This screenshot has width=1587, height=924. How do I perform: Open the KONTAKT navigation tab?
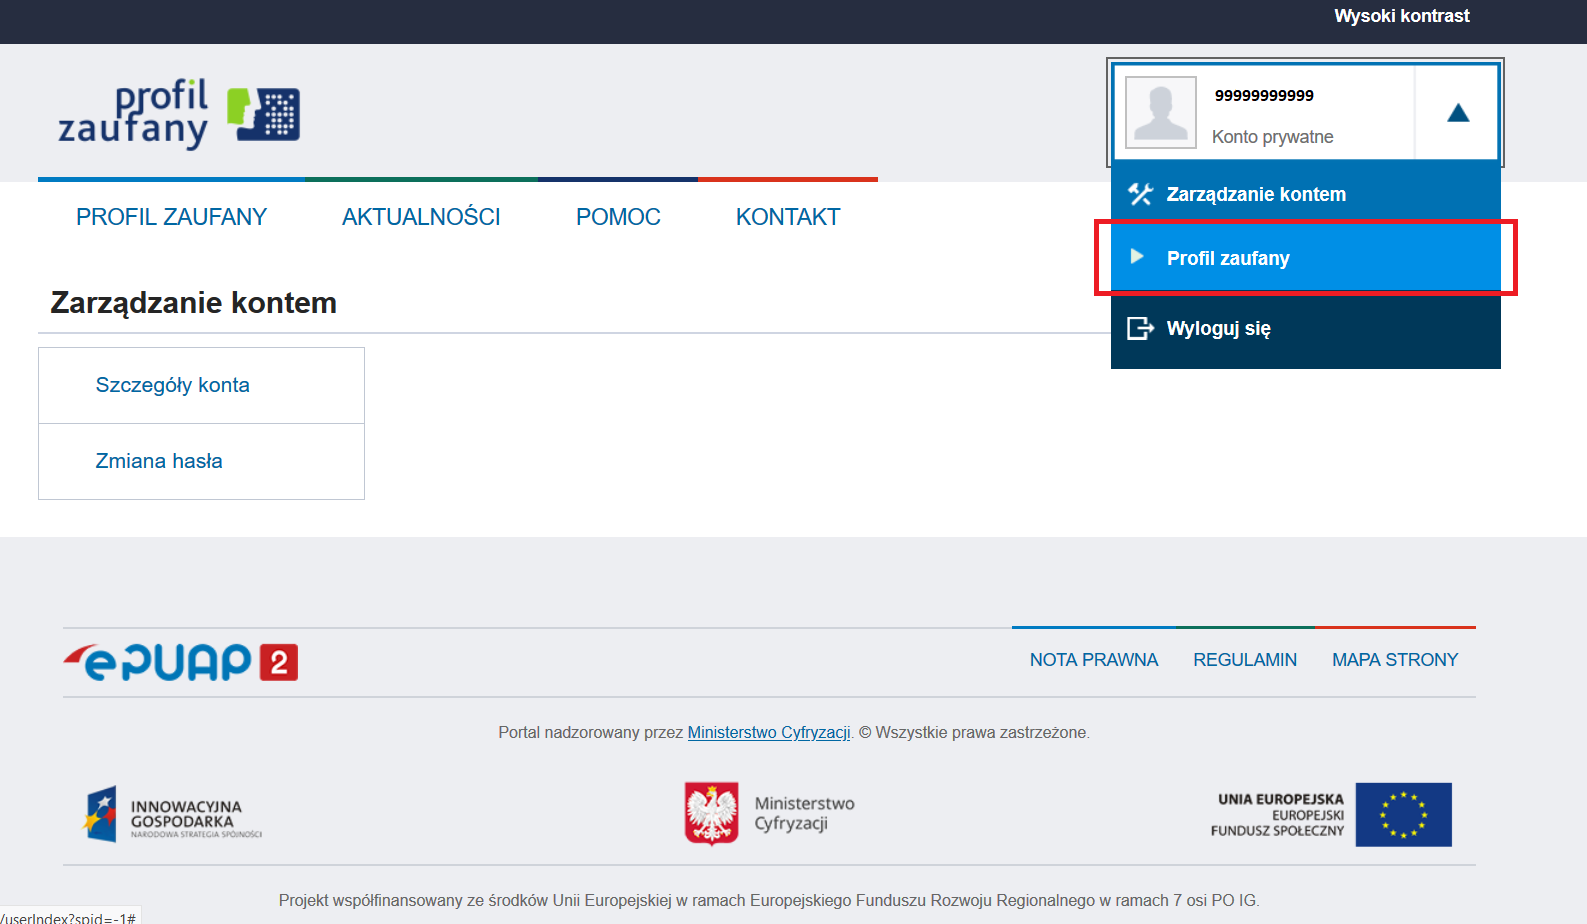pyautogui.click(x=788, y=217)
